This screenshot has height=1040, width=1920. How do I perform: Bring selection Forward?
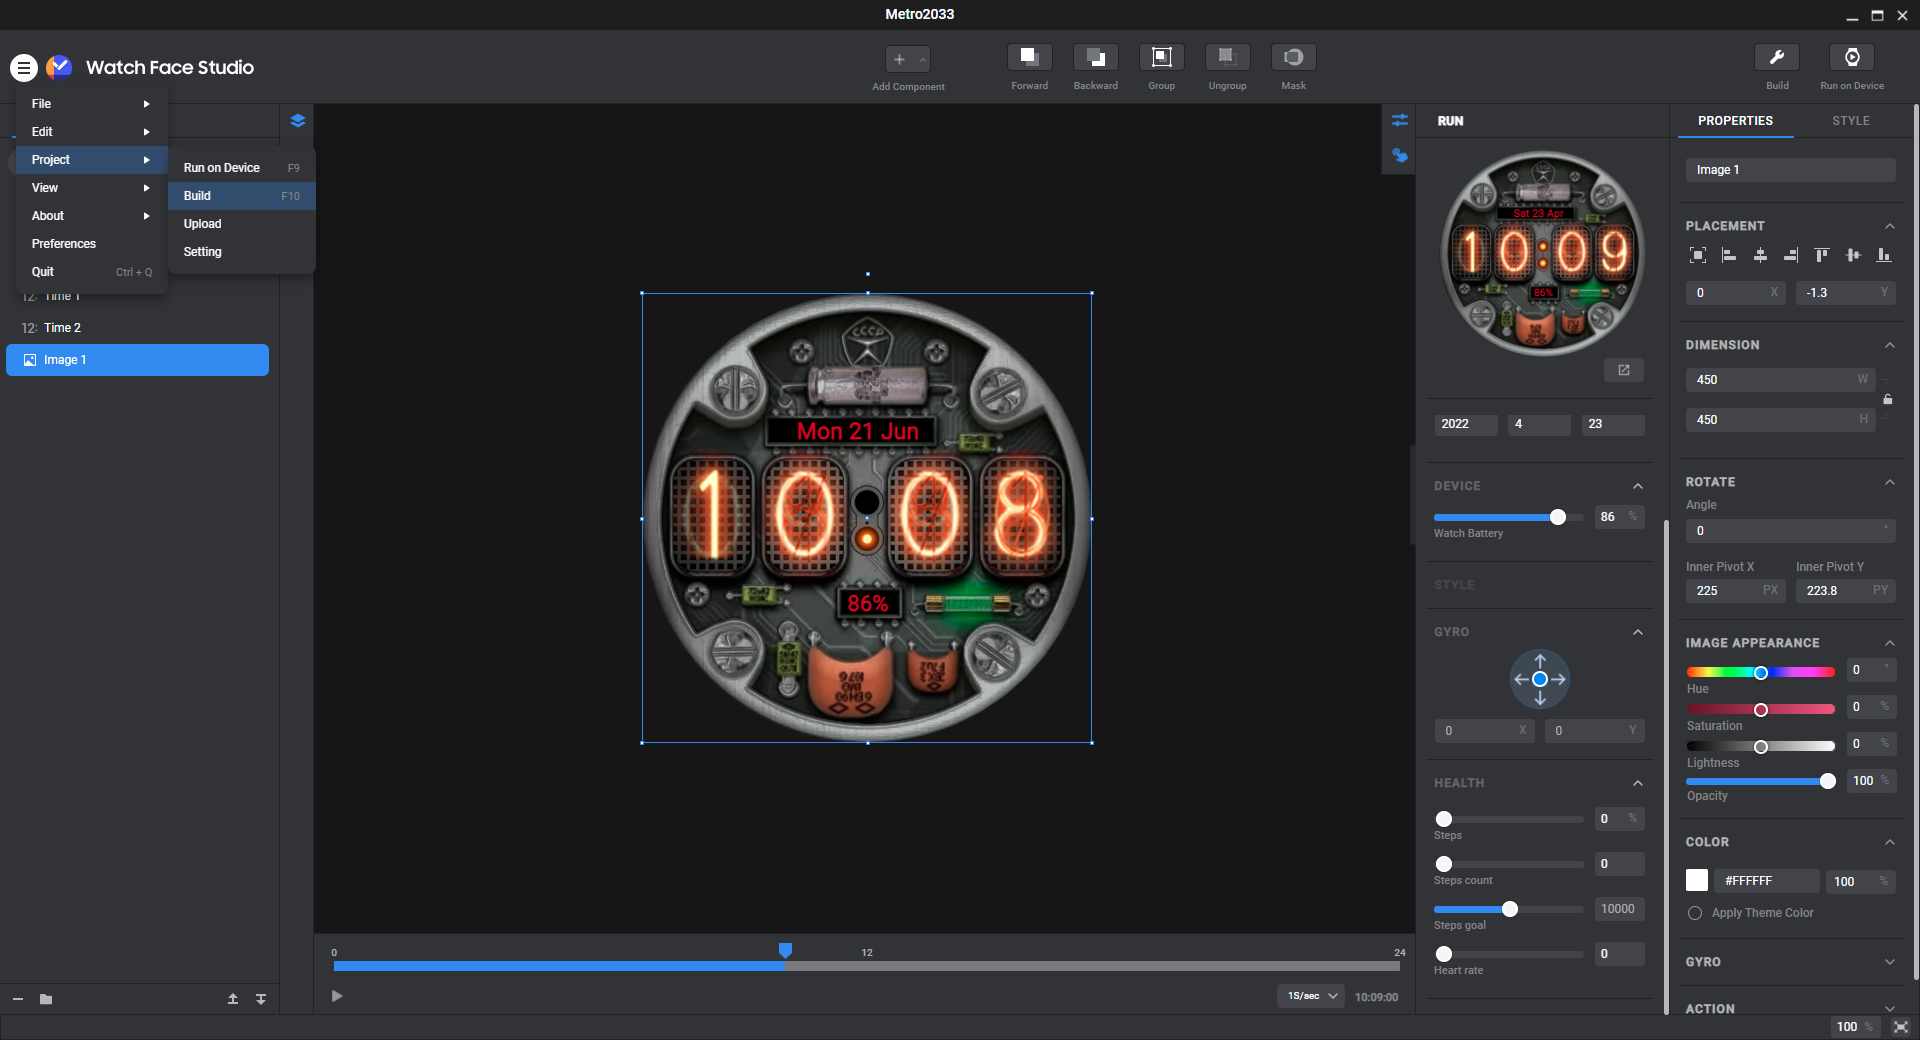click(1029, 57)
